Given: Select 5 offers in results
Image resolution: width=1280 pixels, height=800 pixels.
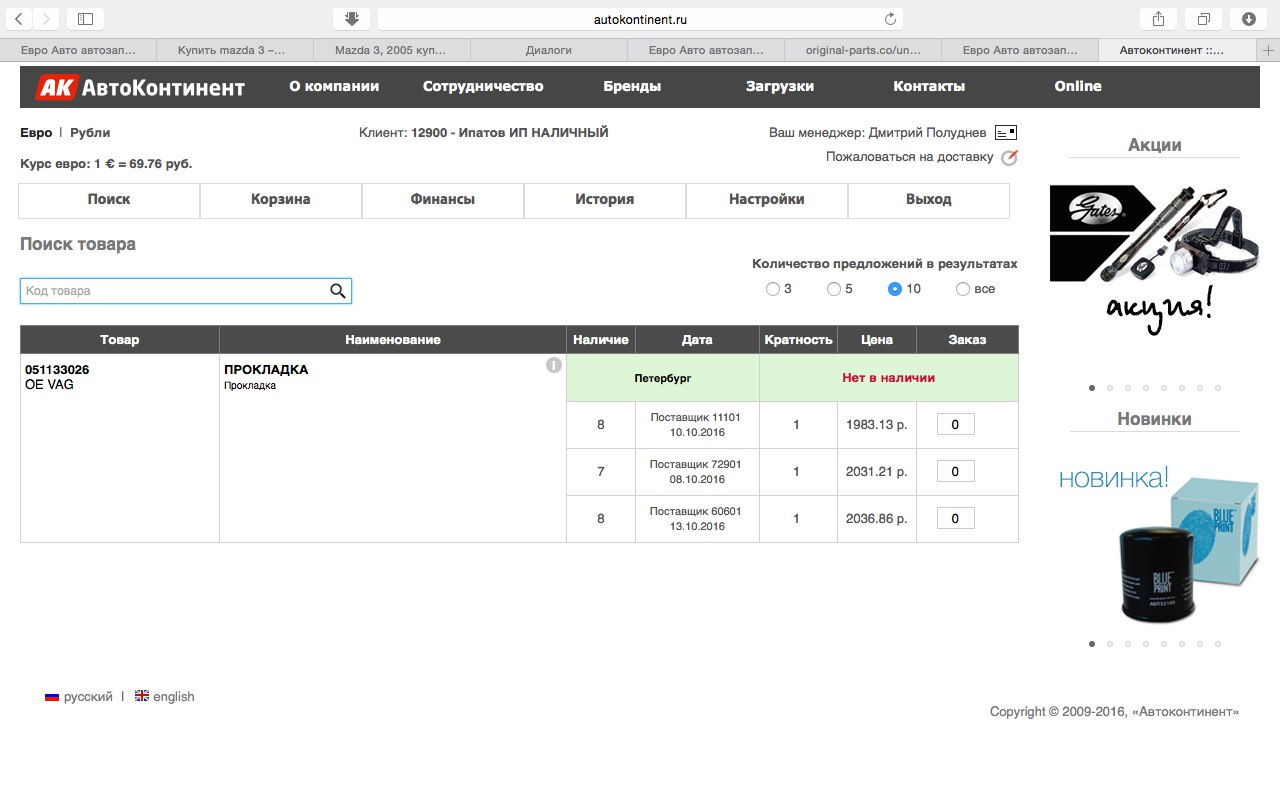Looking at the screenshot, I should point(833,289).
